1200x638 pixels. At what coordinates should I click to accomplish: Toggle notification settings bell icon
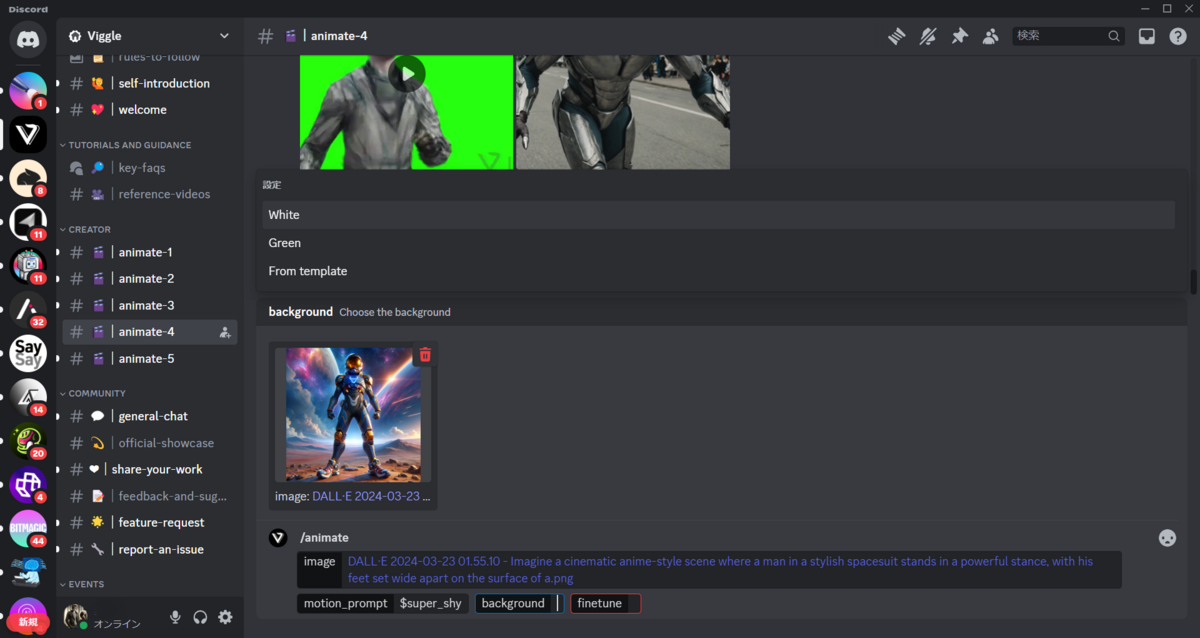point(928,36)
